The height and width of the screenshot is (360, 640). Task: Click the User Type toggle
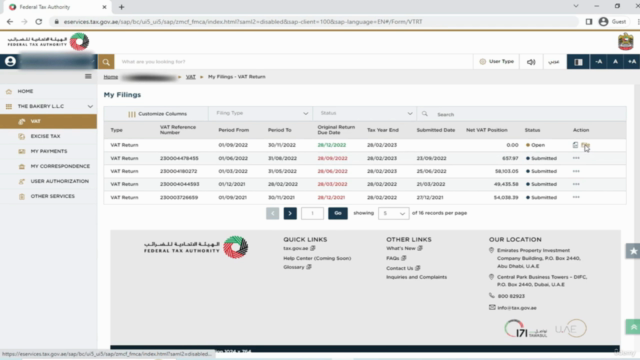496,62
